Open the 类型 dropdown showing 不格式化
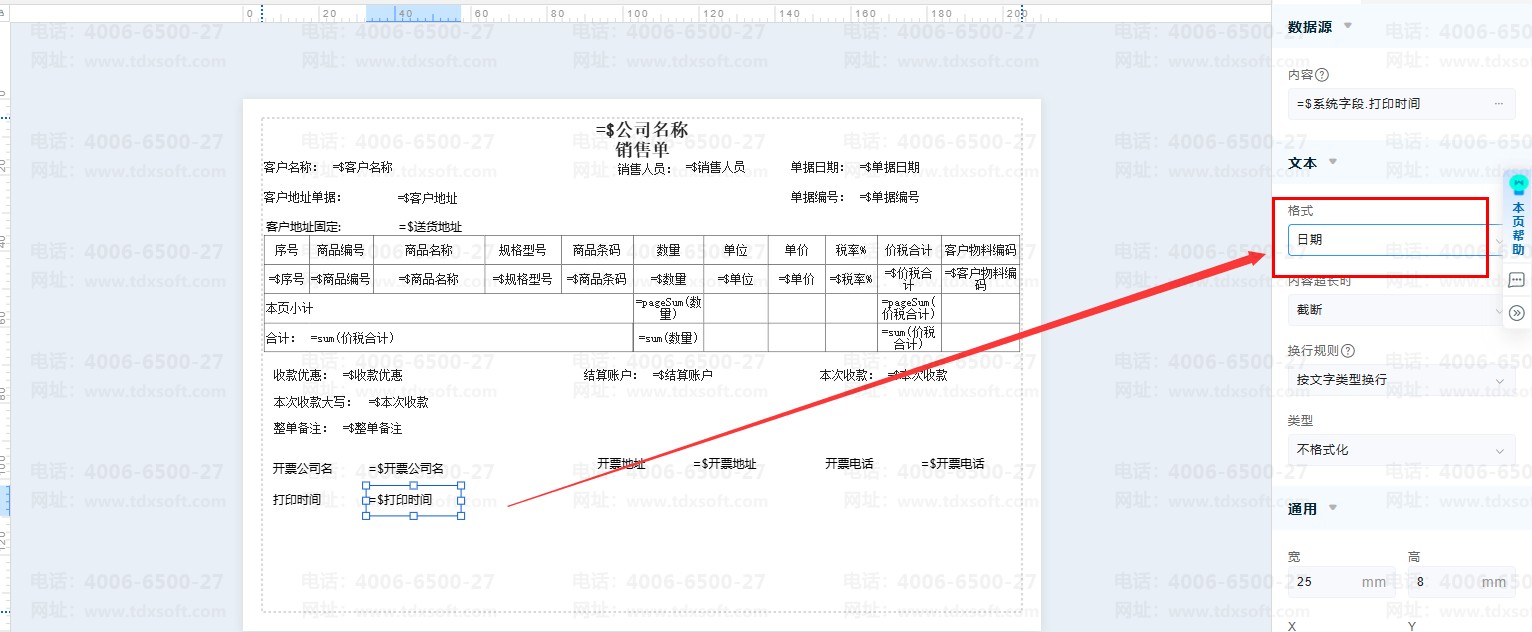This screenshot has width=1532, height=632. (1400, 450)
